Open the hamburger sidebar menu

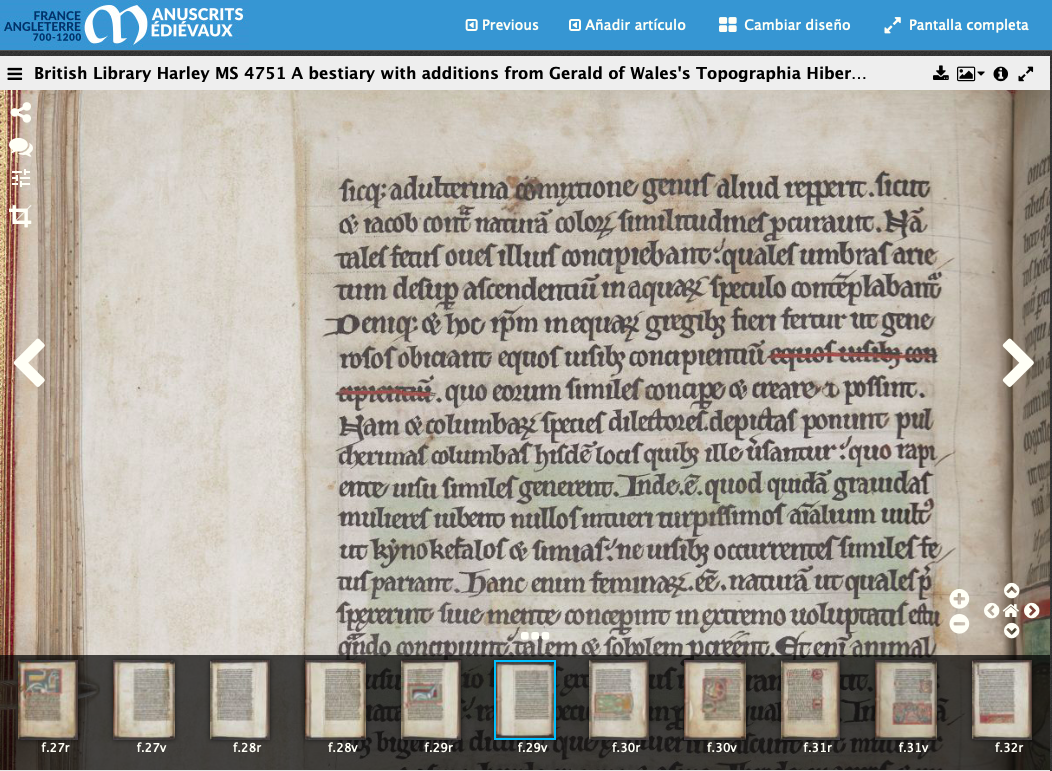click(15, 74)
